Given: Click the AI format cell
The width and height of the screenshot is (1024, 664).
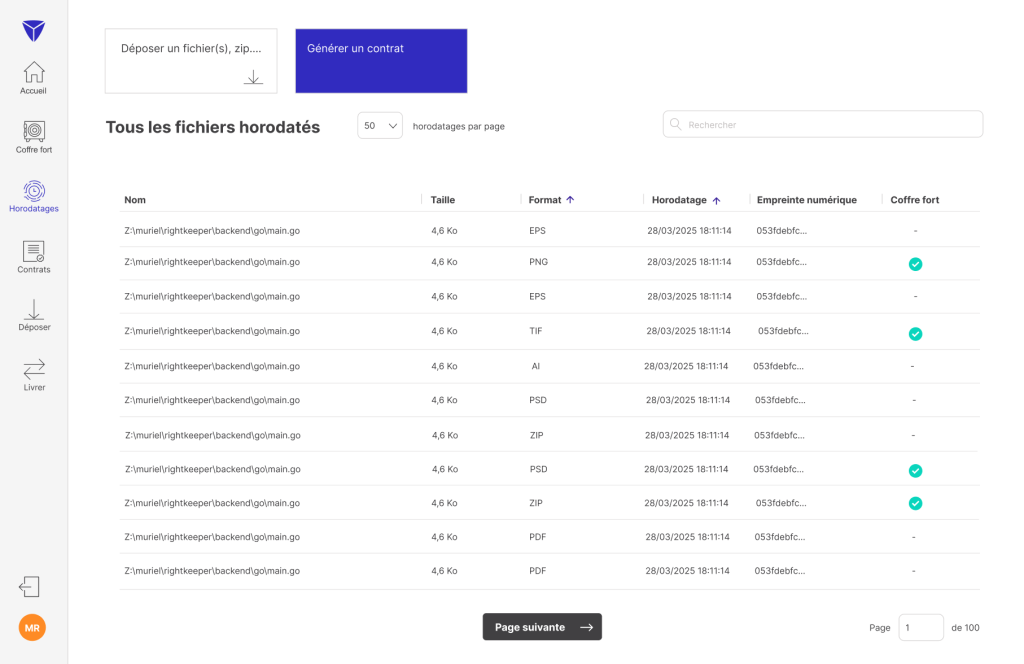Looking at the screenshot, I should click(x=536, y=366).
